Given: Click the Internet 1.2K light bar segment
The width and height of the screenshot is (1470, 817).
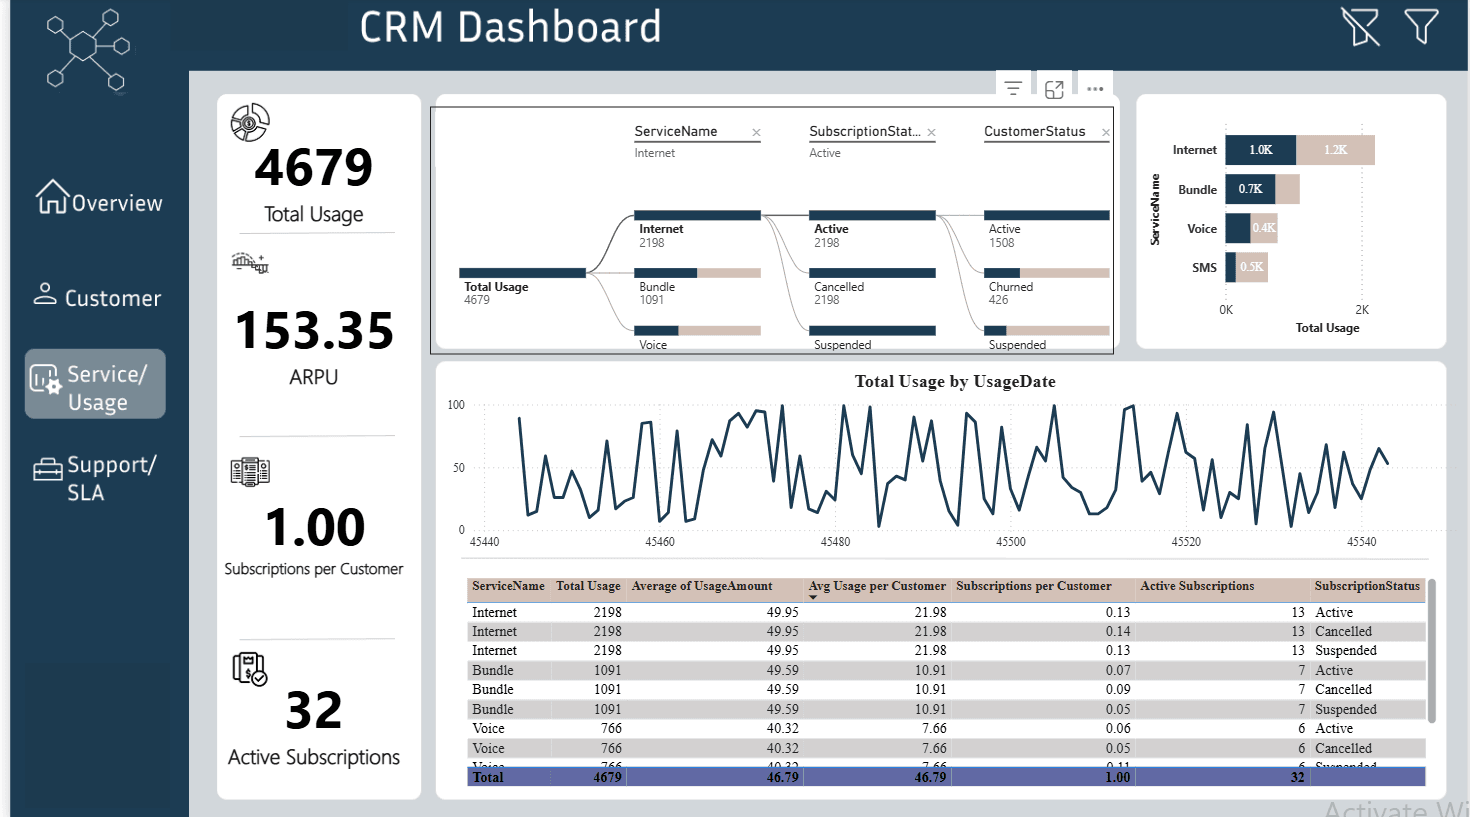Looking at the screenshot, I should coord(1335,150).
